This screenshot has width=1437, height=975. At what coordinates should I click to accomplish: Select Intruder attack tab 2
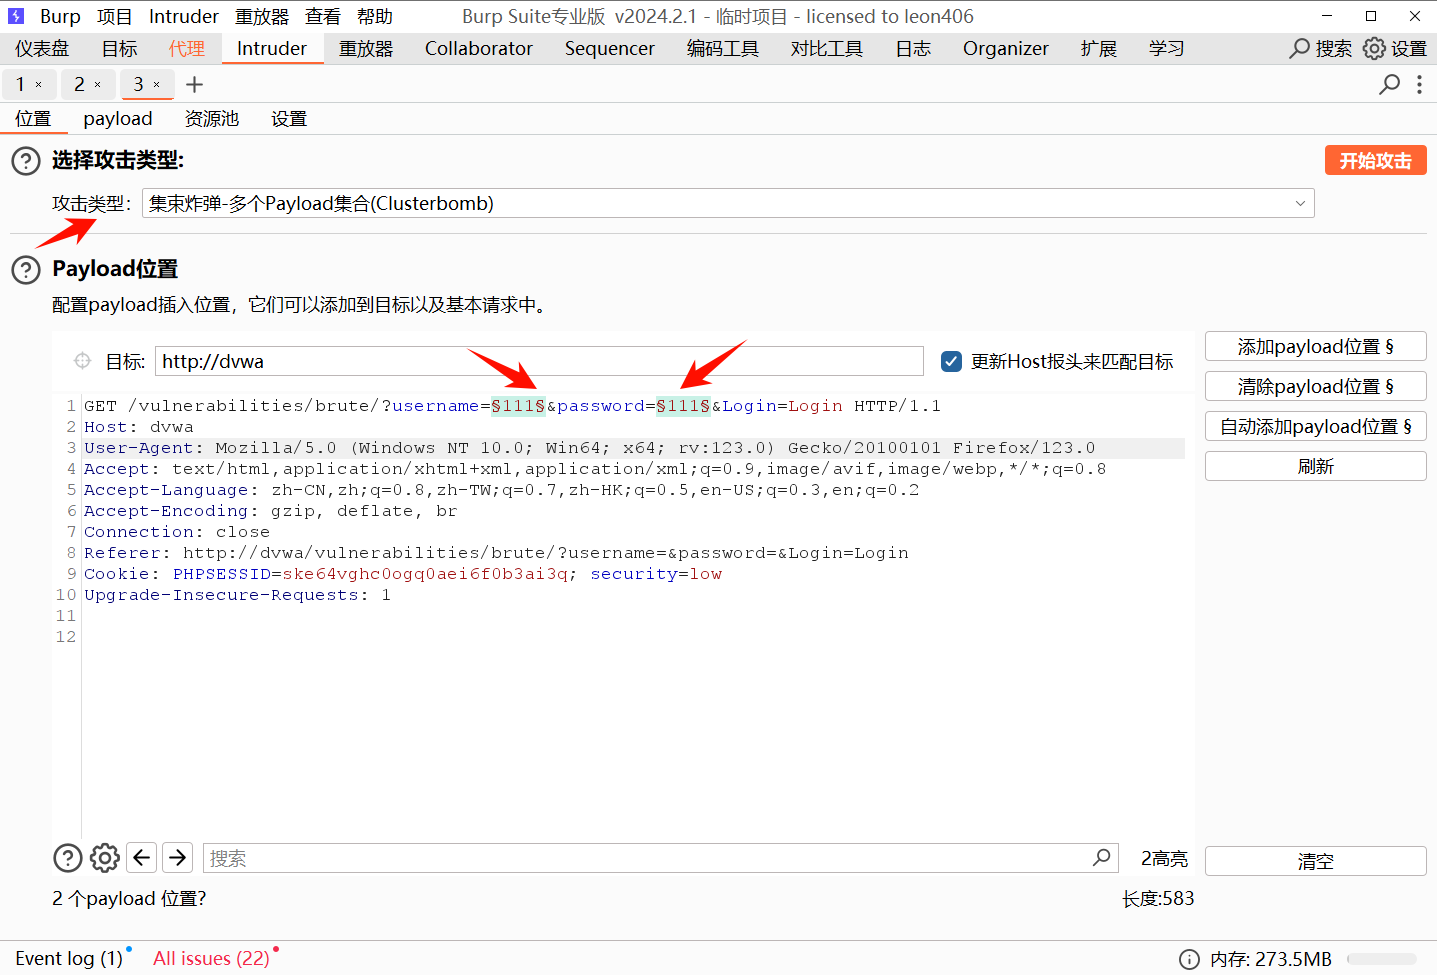[x=79, y=85]
